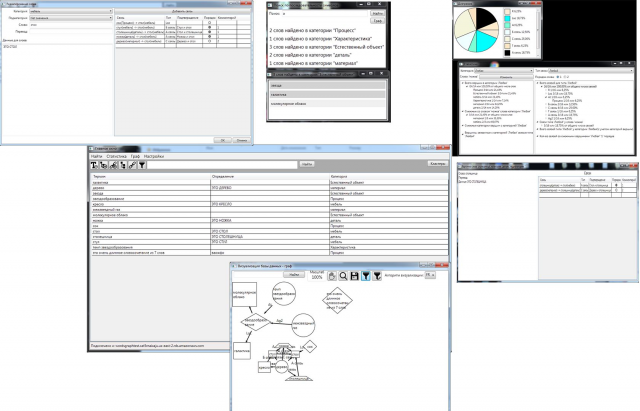Click the hierarchy tree icon in main toolbar
The width and height of the screenshot is (640, 411).
123,165
